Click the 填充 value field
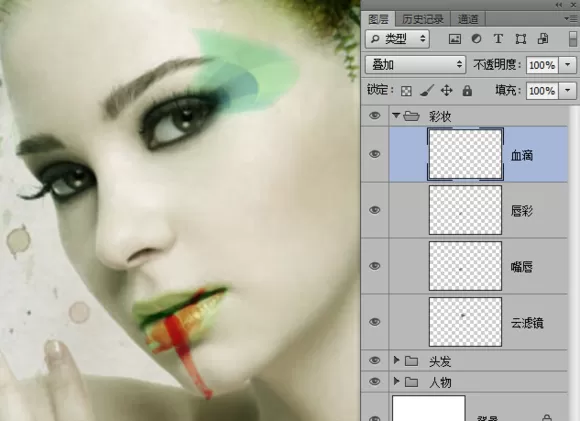 tap(542, 91)
